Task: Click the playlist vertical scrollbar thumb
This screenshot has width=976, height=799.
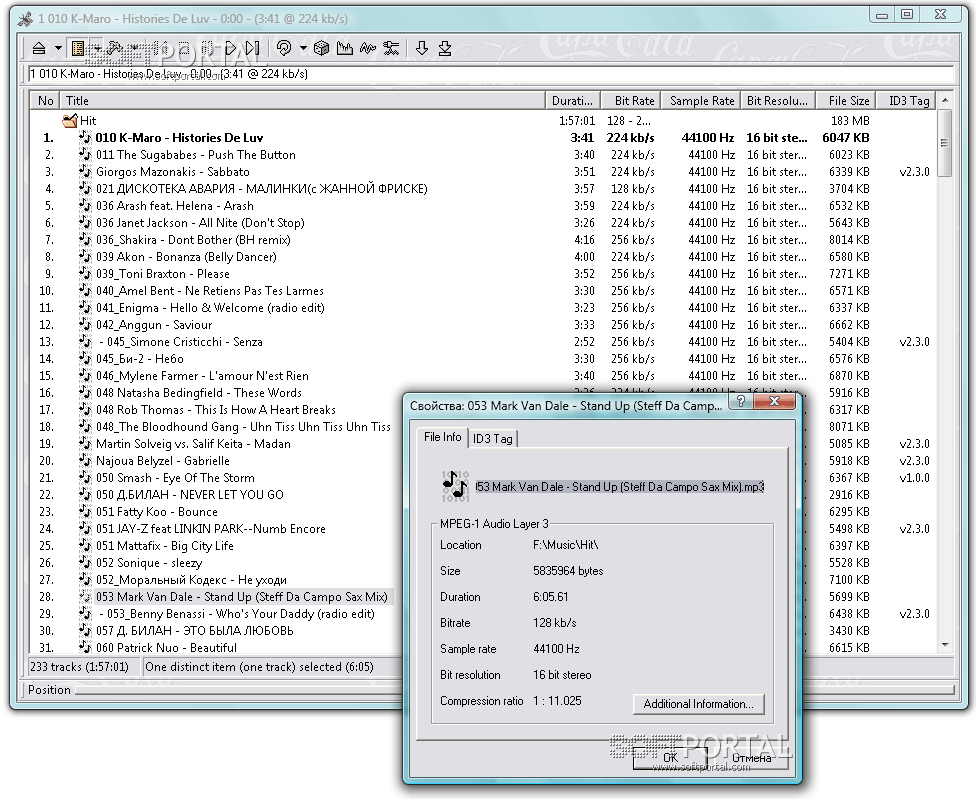Action: pyautogui.click(x=945, y=143)
